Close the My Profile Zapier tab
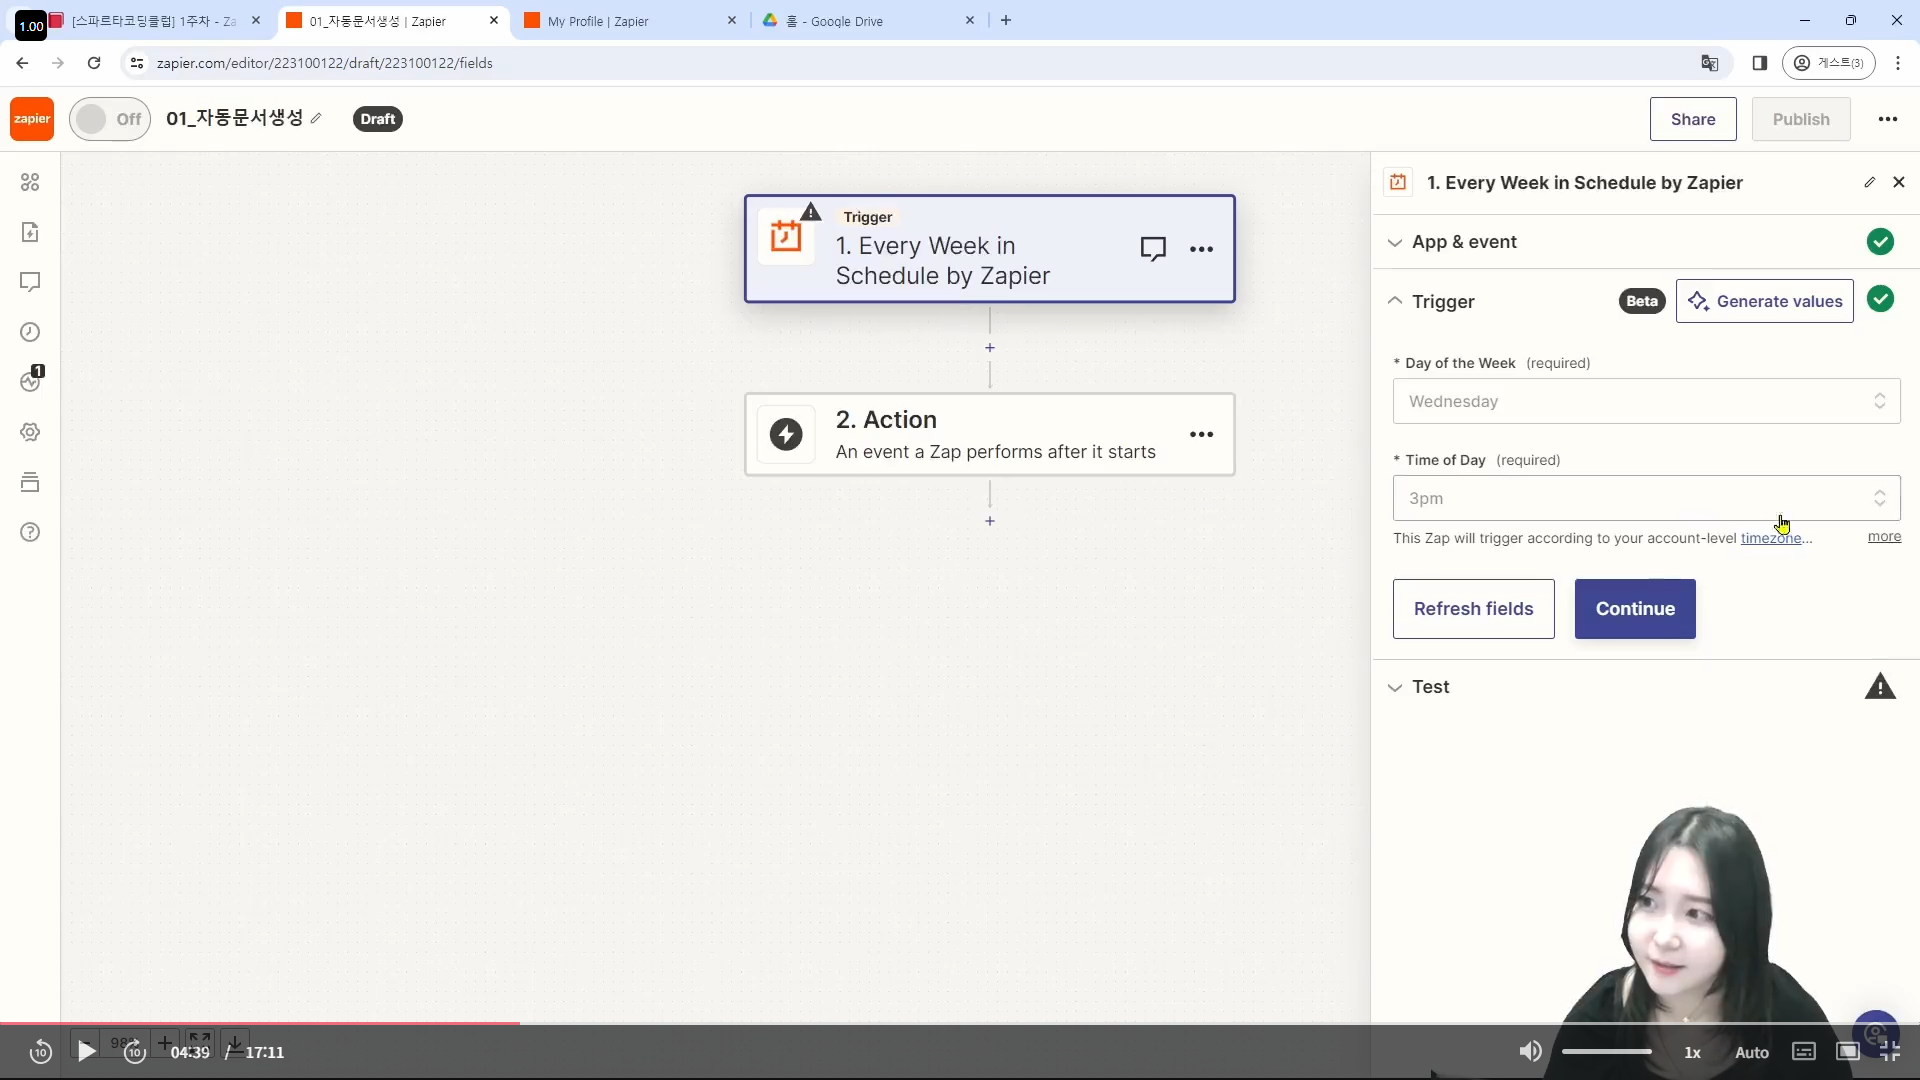Screen dimensions: 1920x1080 coord(731,20)
